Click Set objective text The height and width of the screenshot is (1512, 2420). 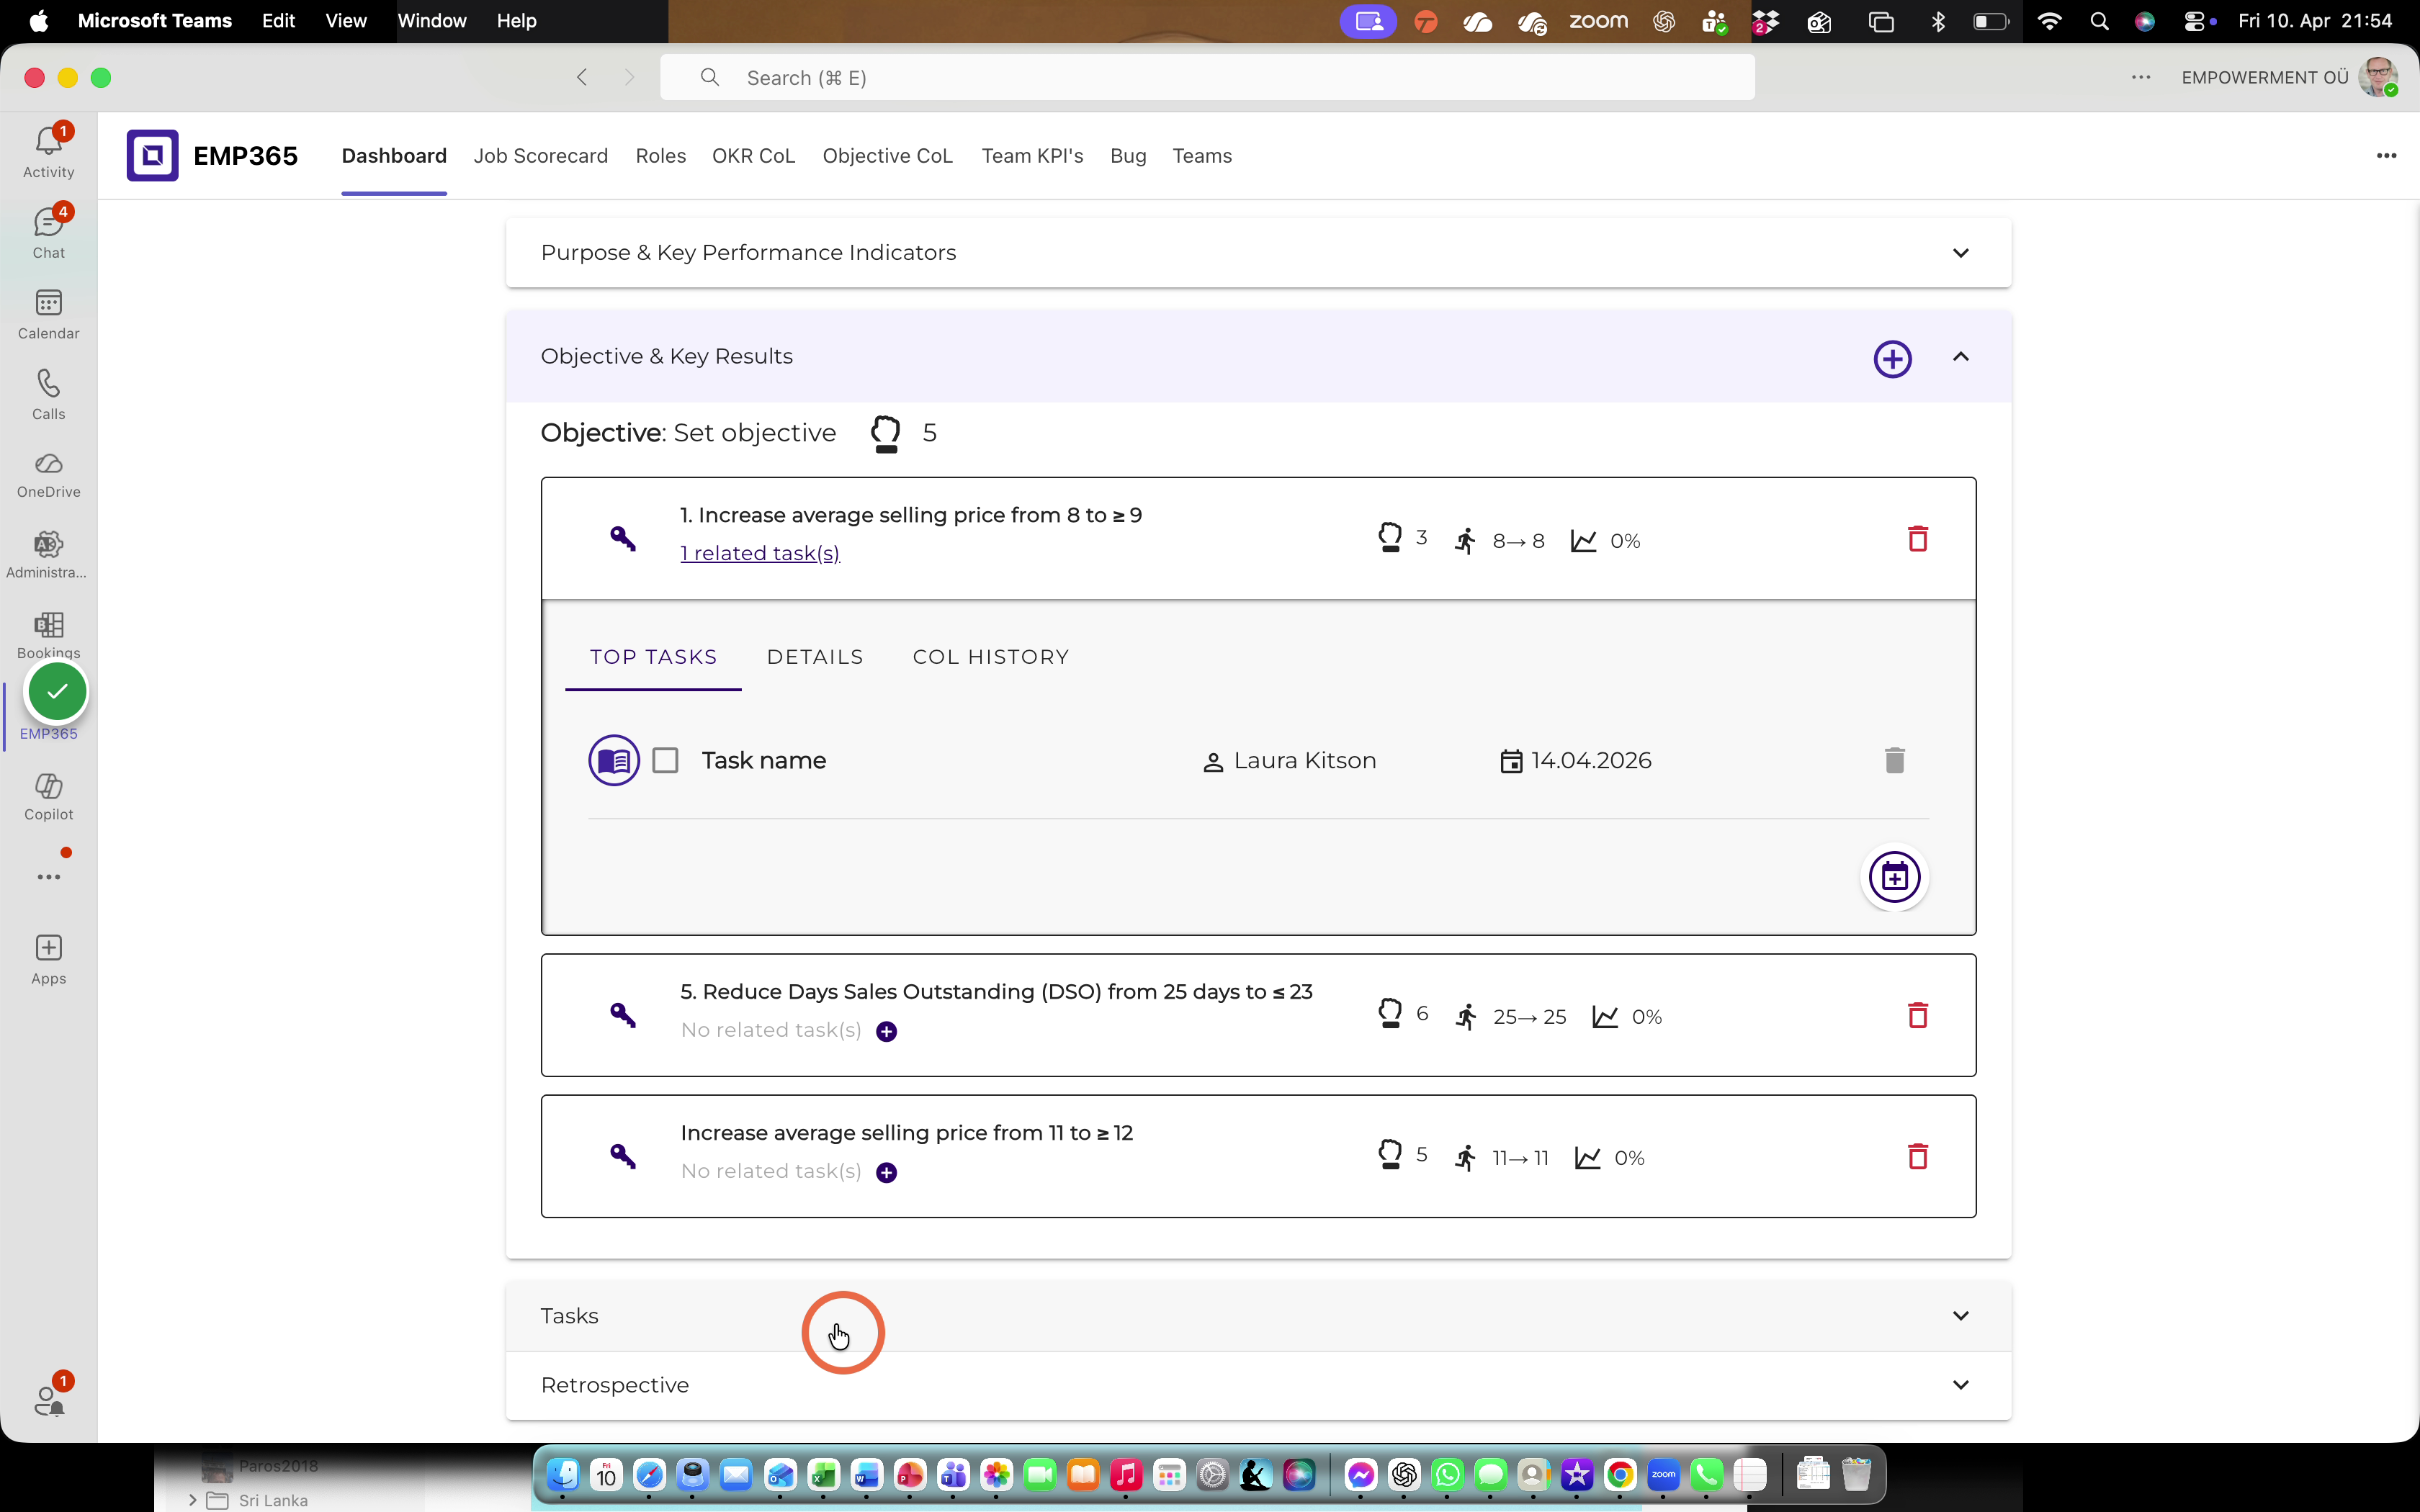pos(754,433)
